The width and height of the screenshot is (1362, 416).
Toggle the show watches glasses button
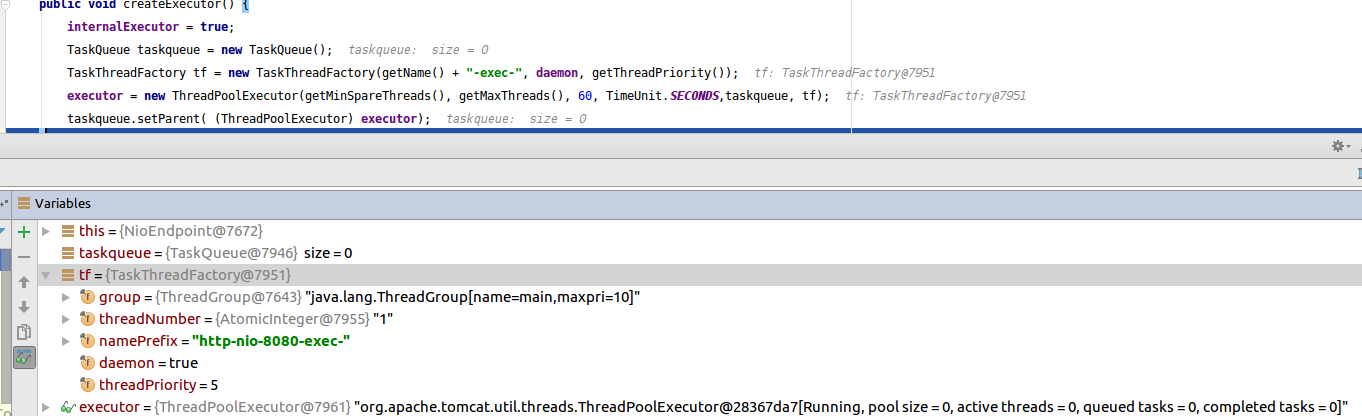pyautogui.click(x=25, y=356)
